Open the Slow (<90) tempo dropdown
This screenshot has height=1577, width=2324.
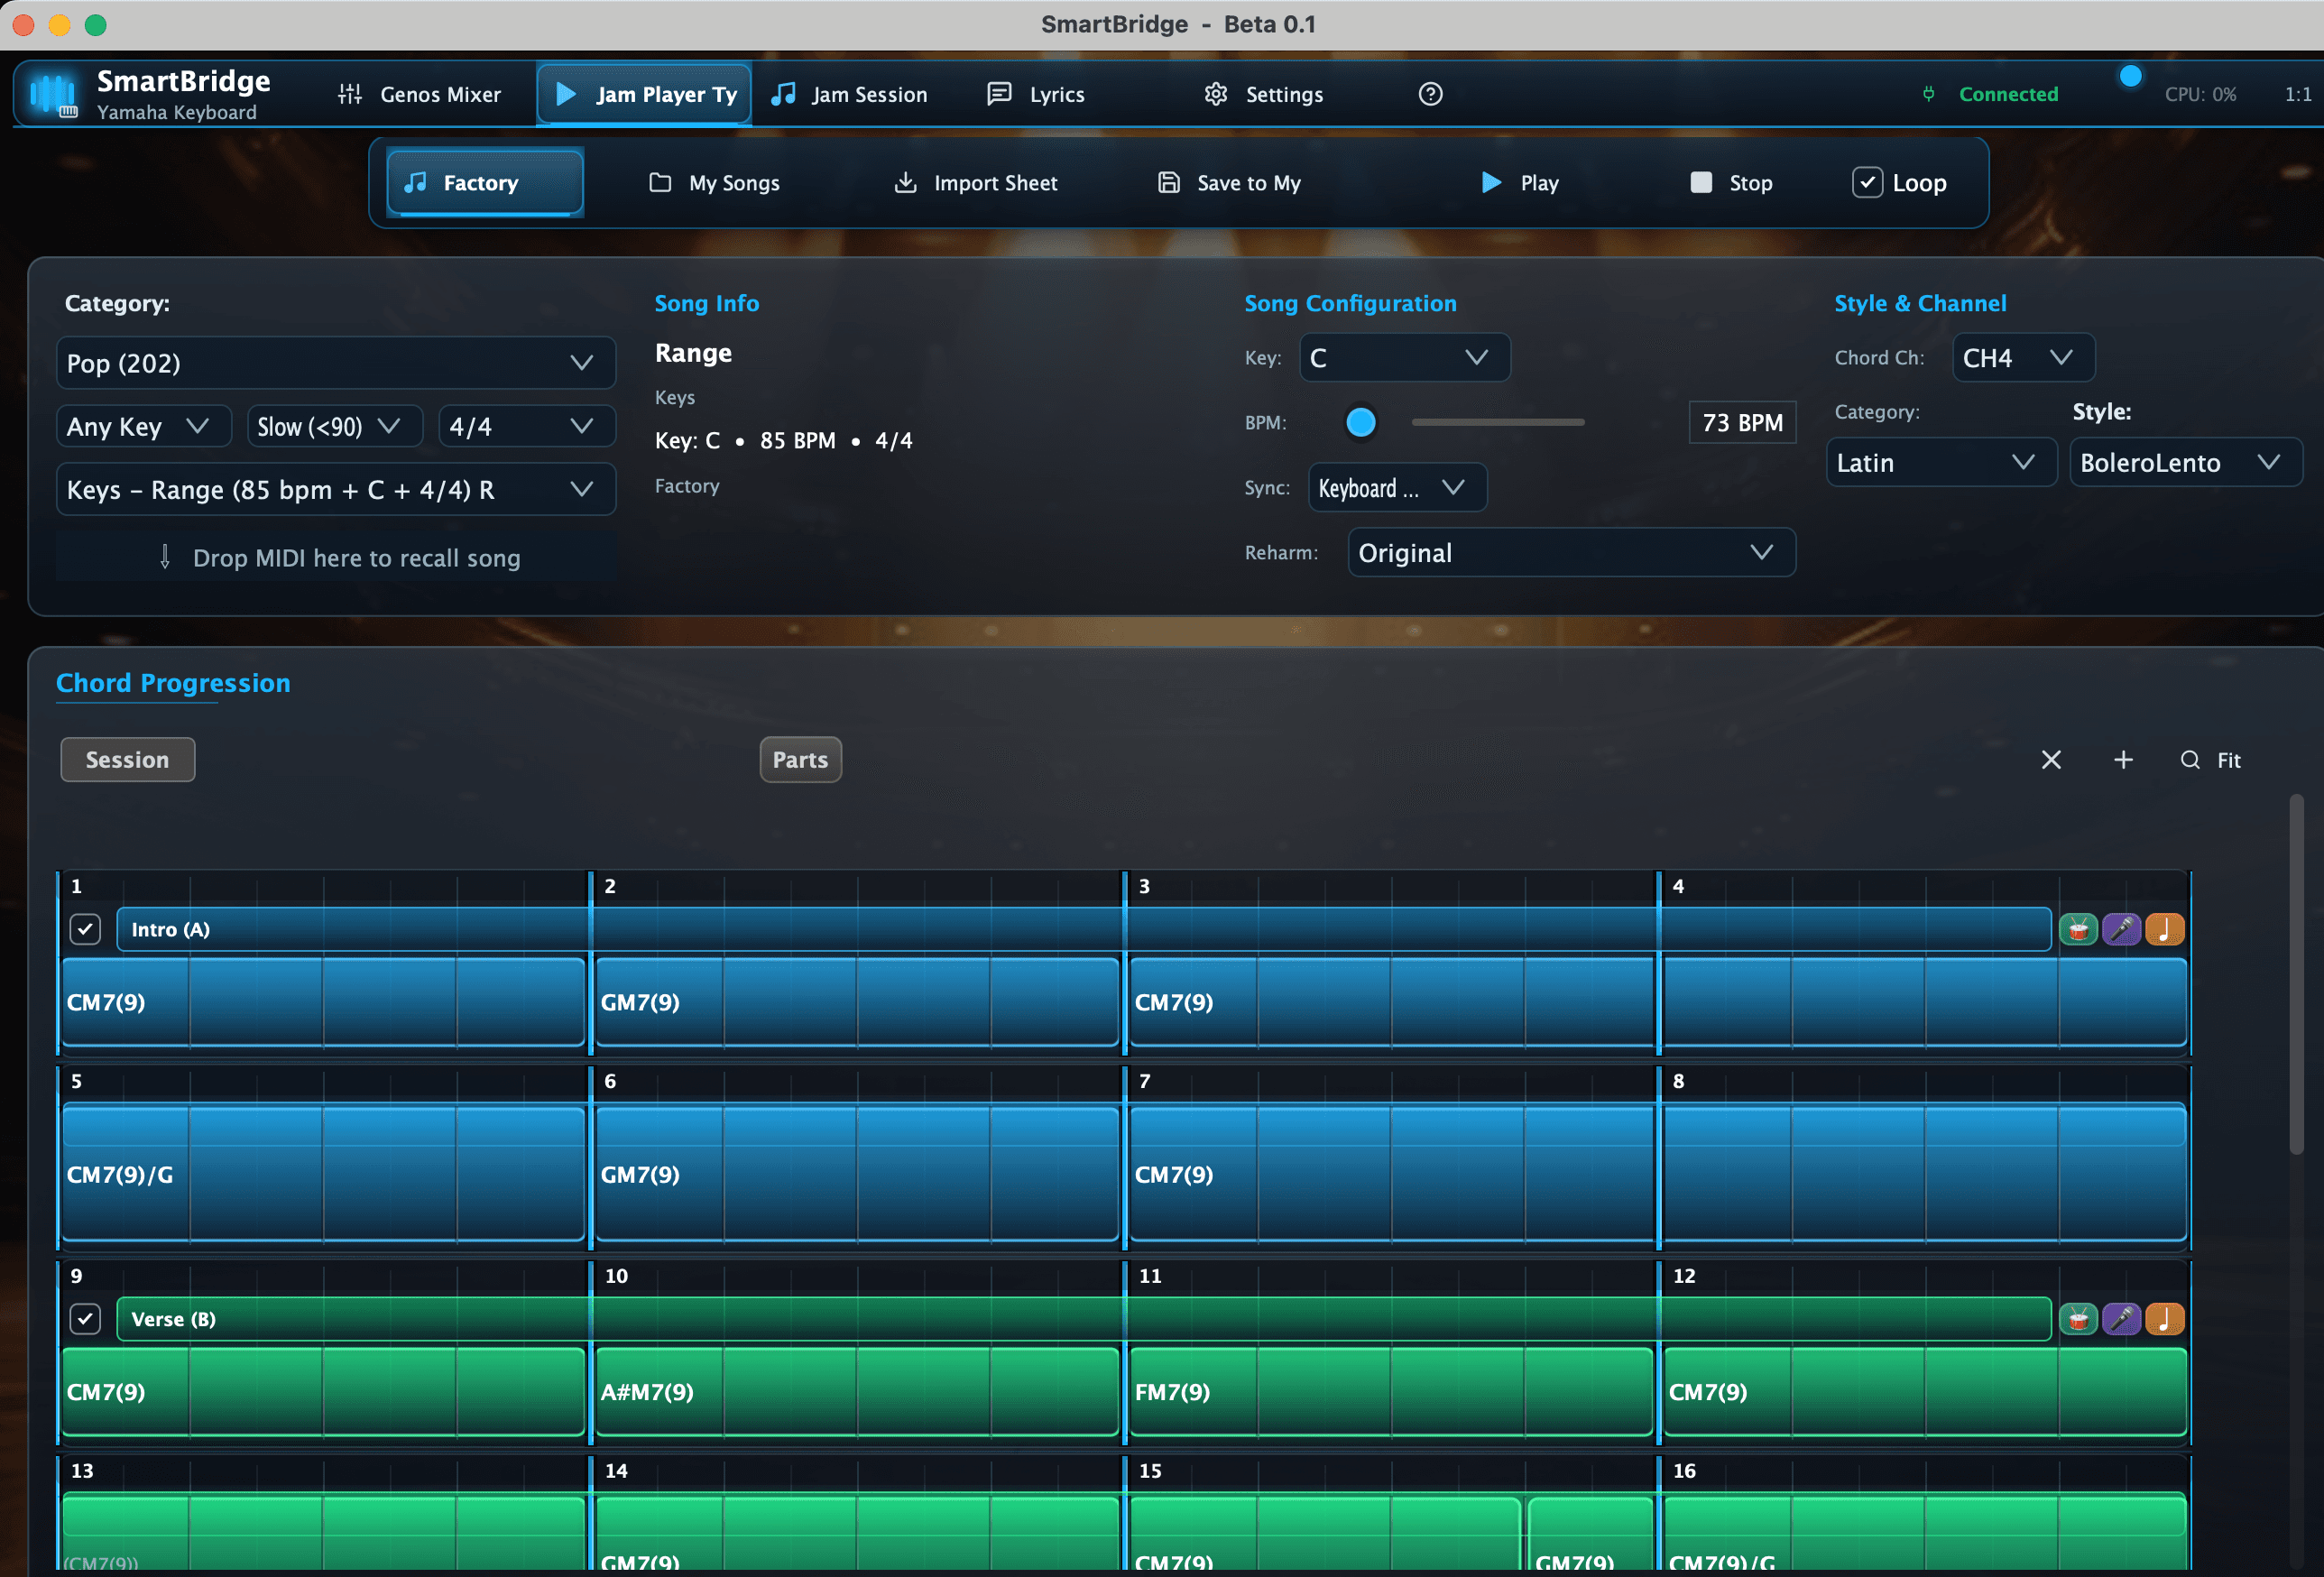pos(334,427)
